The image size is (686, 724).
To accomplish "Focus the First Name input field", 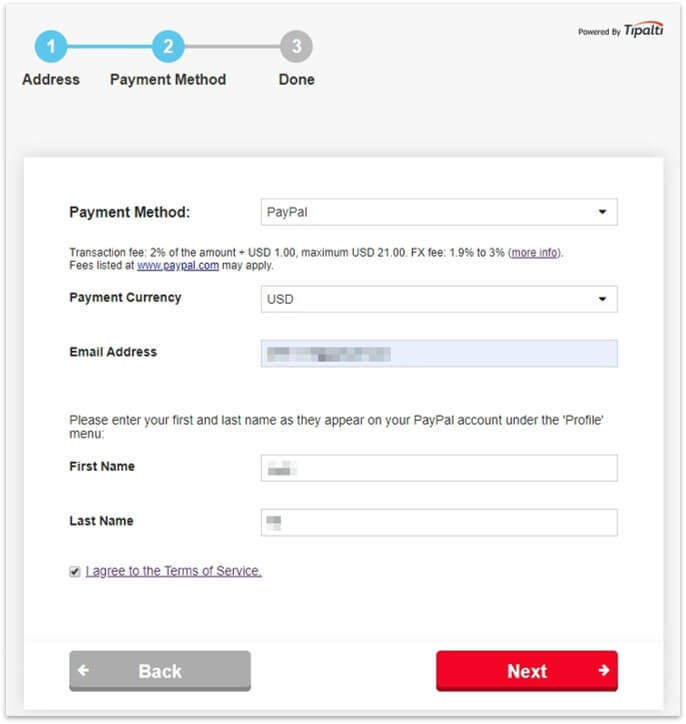I will tap(438, 468).
